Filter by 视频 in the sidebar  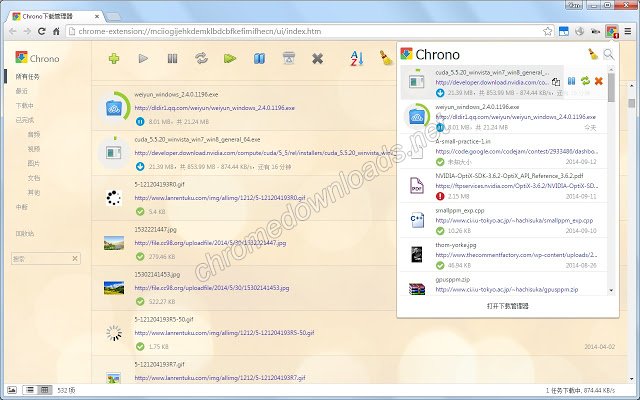coord(33,149)
